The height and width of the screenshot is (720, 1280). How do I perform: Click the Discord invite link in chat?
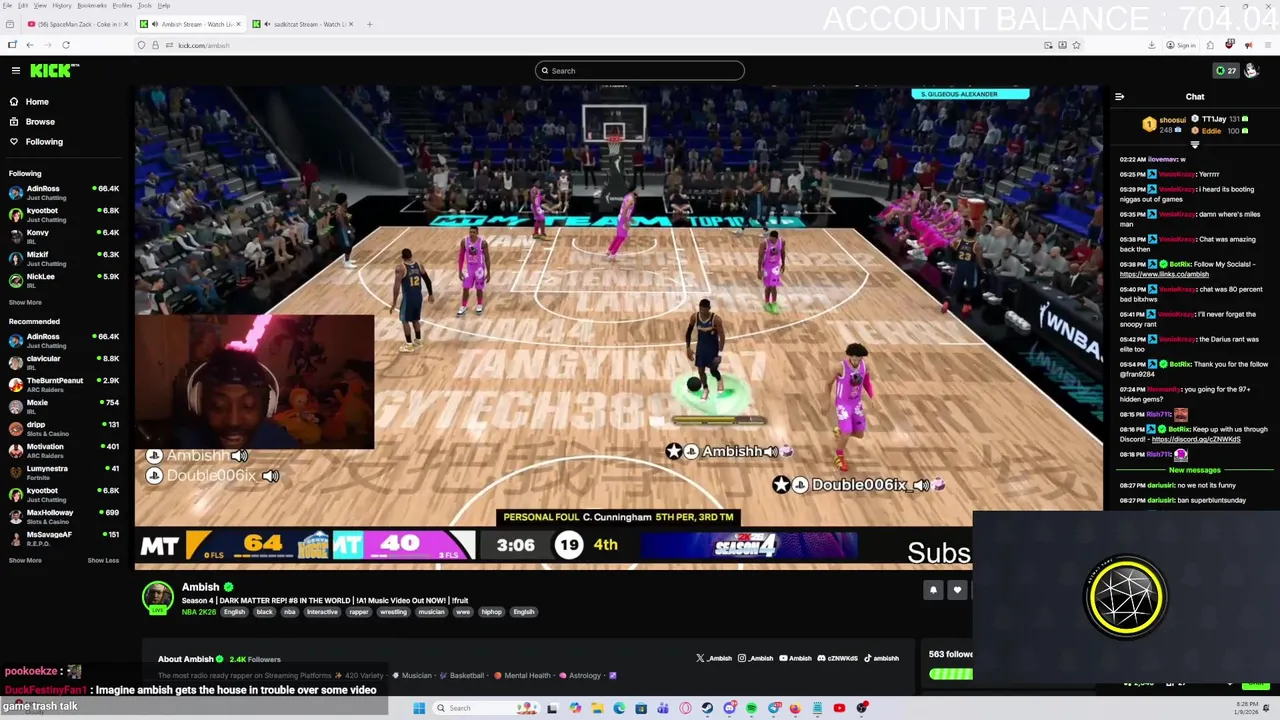[x=1196, y=439]
